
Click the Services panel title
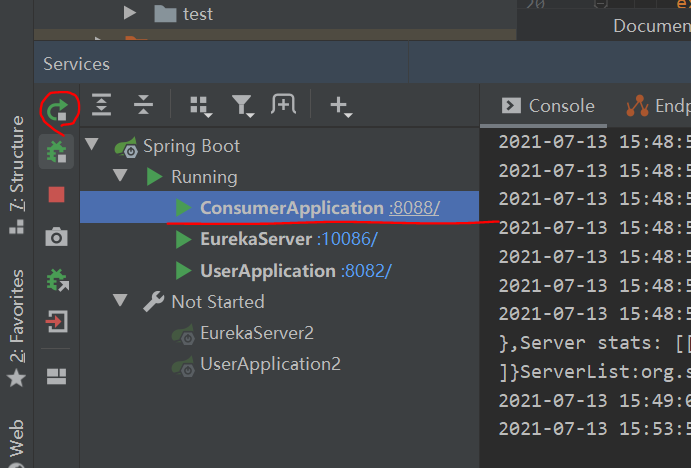click(76, 64)
